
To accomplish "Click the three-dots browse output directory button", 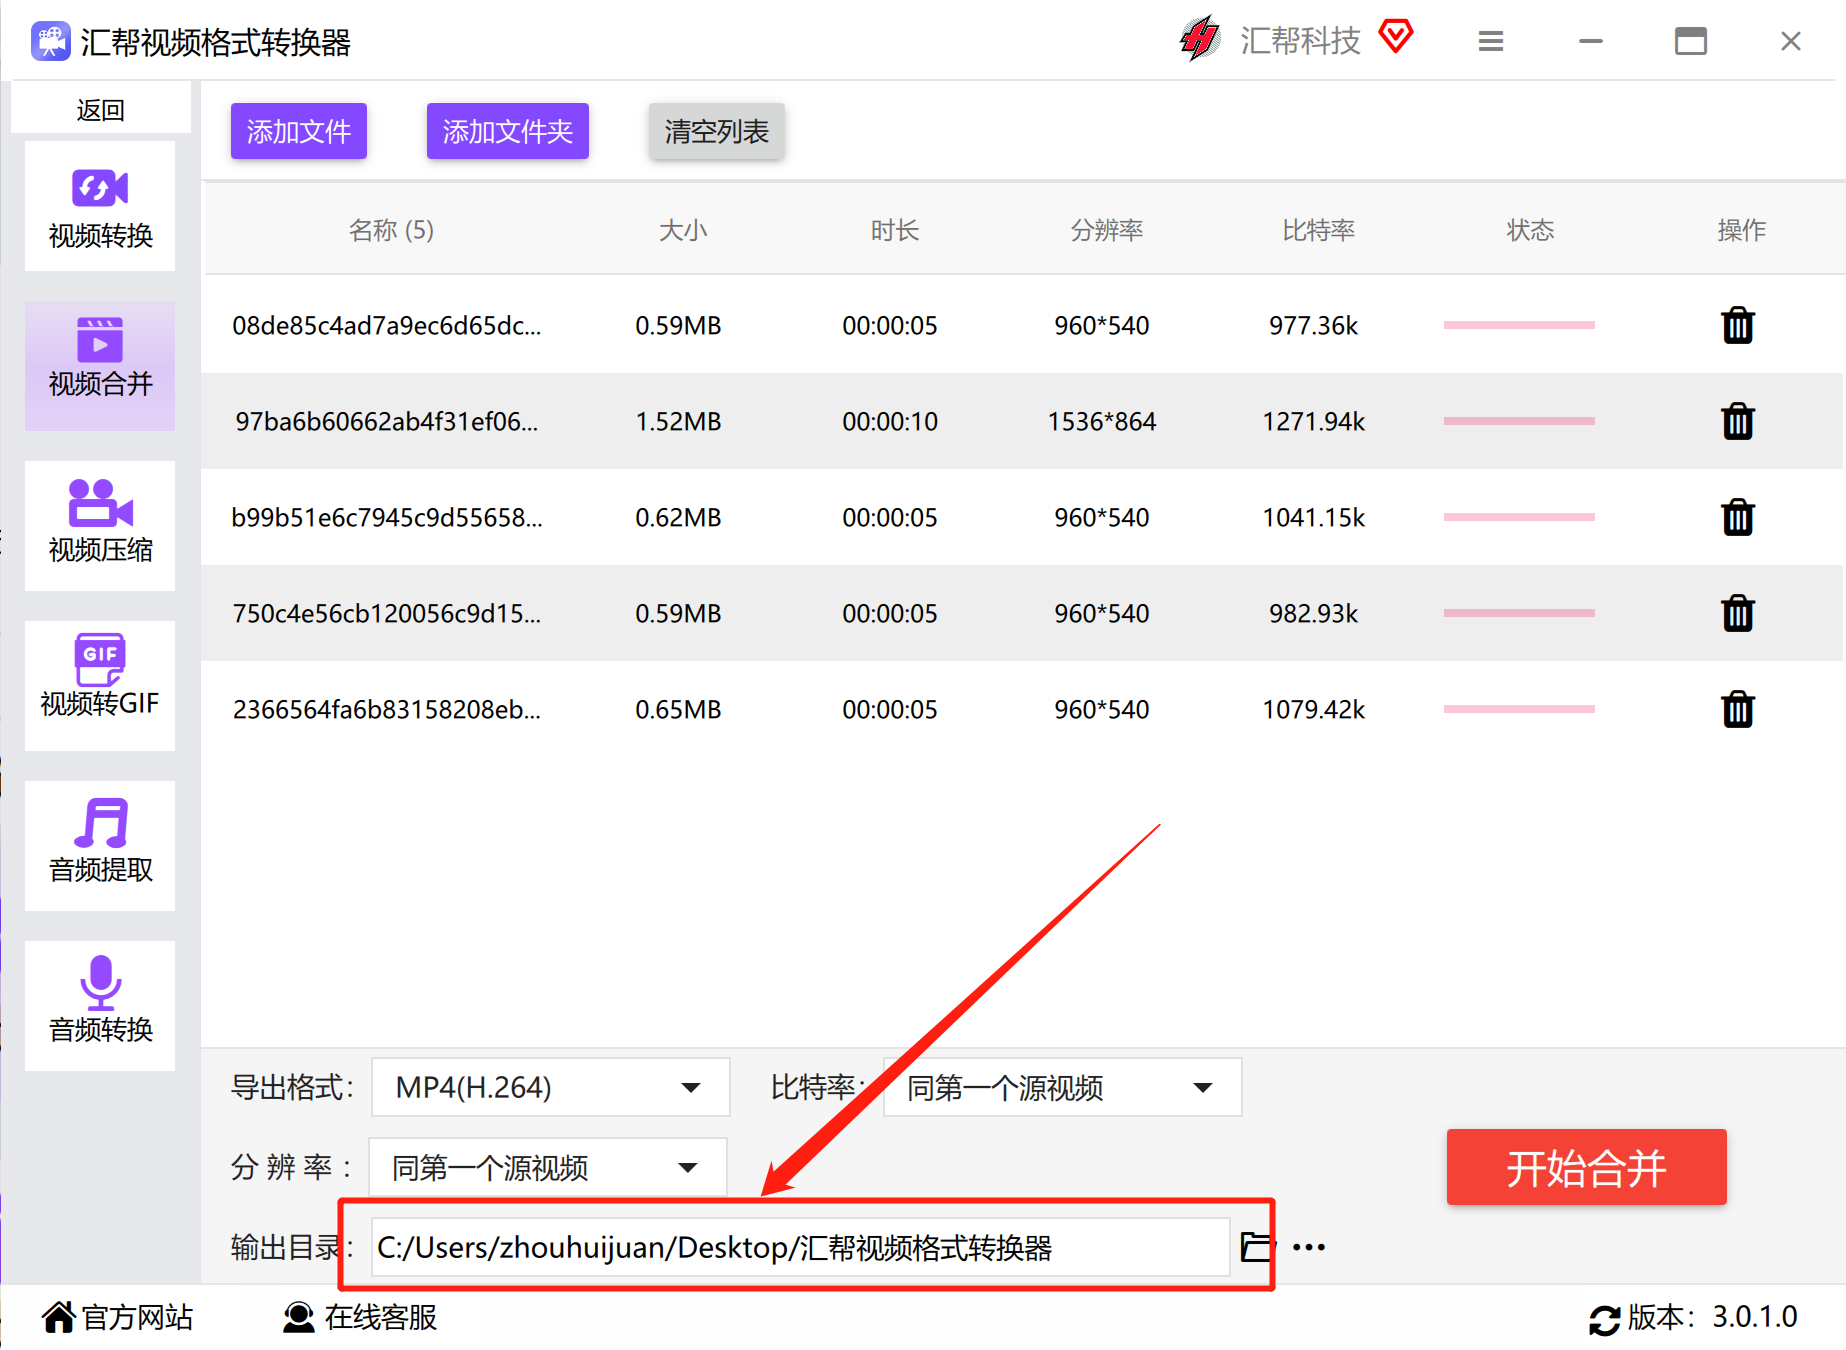I will tap(1309, 1247).
